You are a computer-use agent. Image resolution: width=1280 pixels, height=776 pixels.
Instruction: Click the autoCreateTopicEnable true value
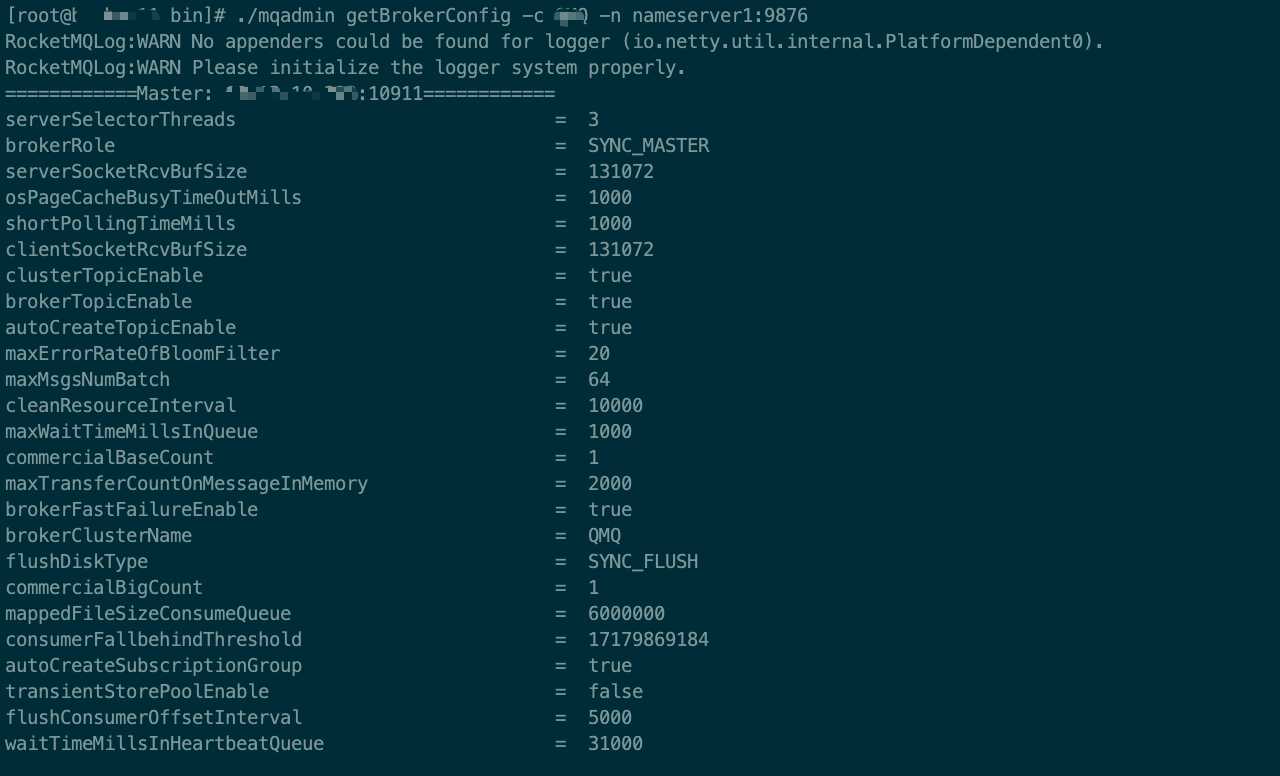(x=610, y=328)
